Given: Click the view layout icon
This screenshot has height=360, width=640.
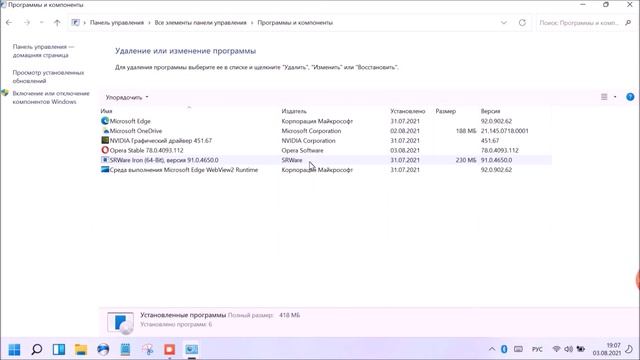Looking at the screenshot, I should 604,97.
